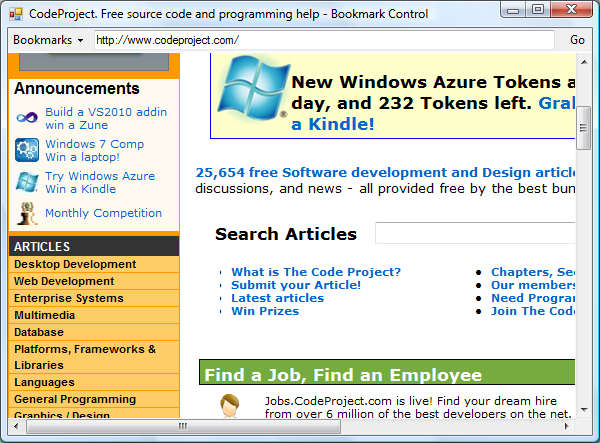This screenshot has width=600, height=443.
Task: Click the vertical scrollbar down arrow
Action: (x=584, y=410)
